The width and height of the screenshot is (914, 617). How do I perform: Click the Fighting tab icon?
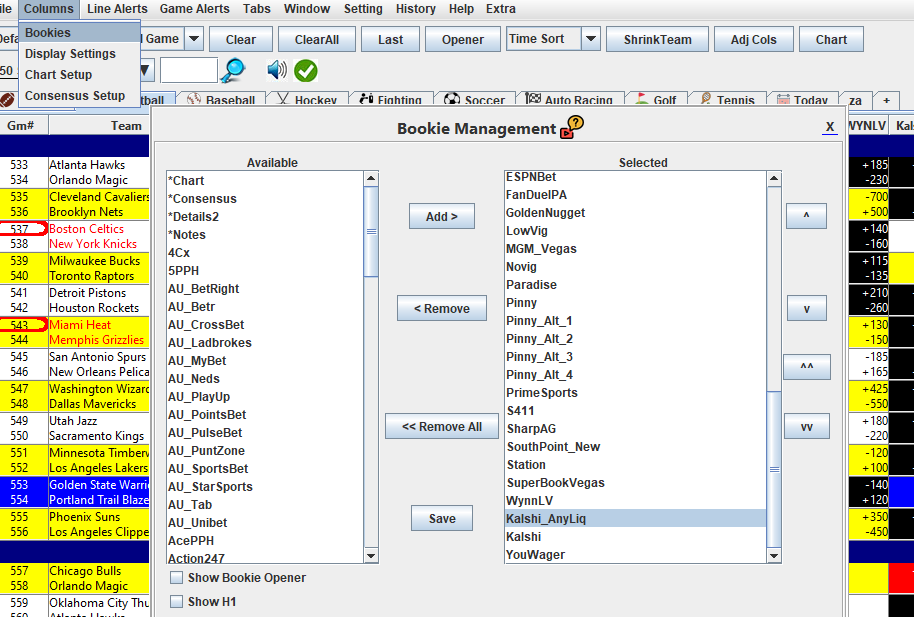click(x=366, y=100)
